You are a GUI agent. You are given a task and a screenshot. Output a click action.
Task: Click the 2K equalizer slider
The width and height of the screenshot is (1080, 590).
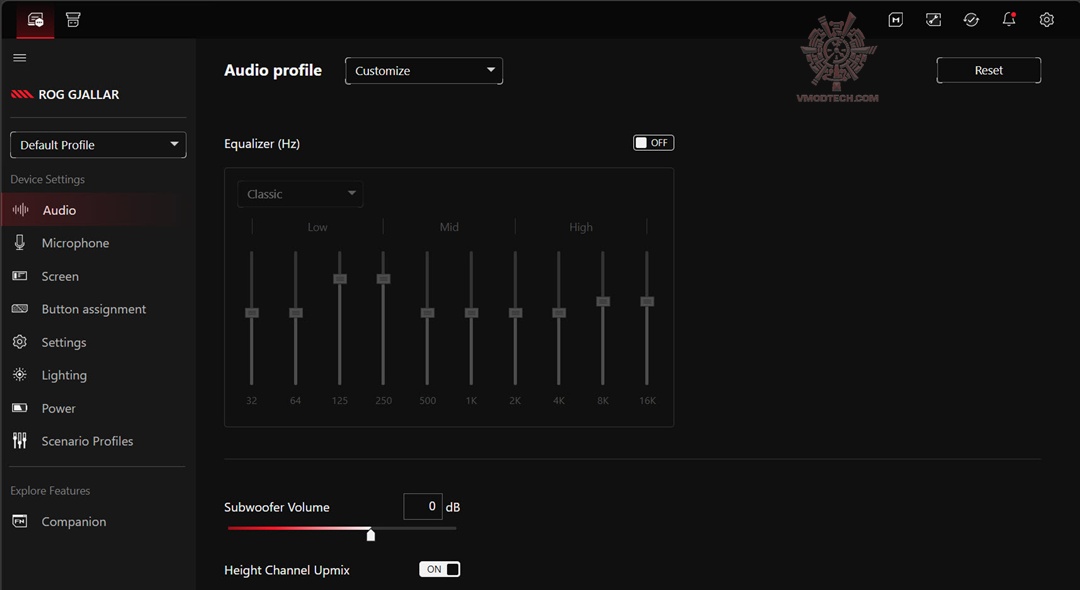pos(515,313)
